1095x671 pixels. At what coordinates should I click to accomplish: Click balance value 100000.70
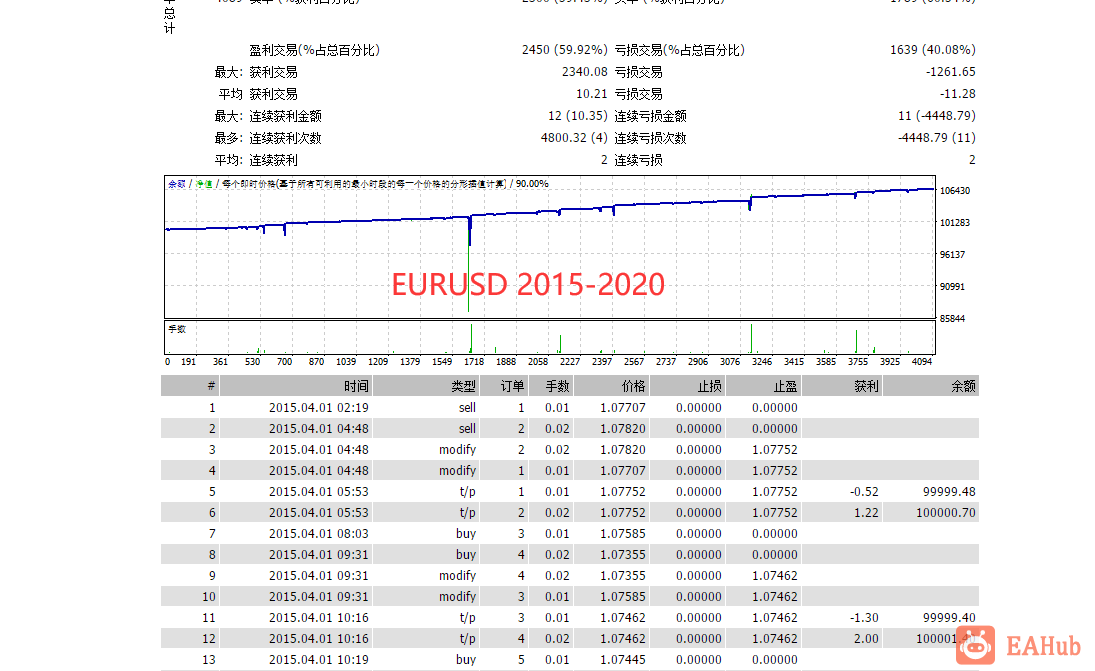(946, 513)
